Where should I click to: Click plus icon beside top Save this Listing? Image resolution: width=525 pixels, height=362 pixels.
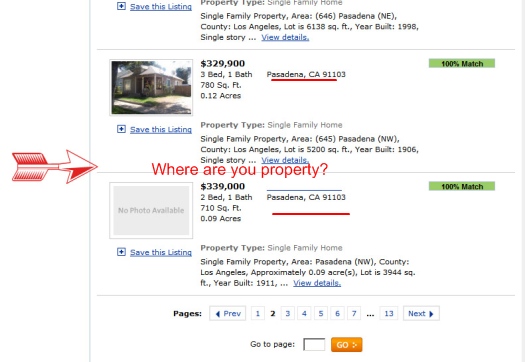pos(121,6)
